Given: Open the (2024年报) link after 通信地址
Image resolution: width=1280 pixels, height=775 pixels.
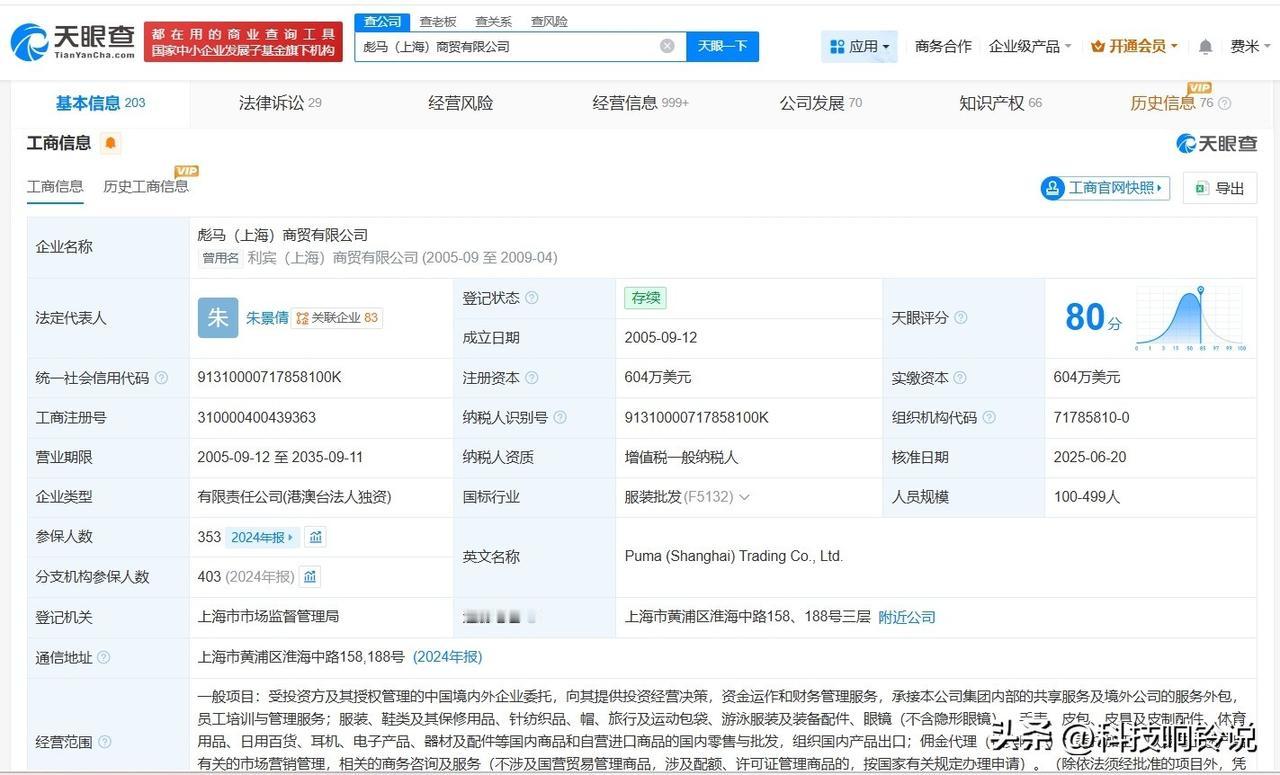Looking at the screenshot, I should tap(448, 657).
